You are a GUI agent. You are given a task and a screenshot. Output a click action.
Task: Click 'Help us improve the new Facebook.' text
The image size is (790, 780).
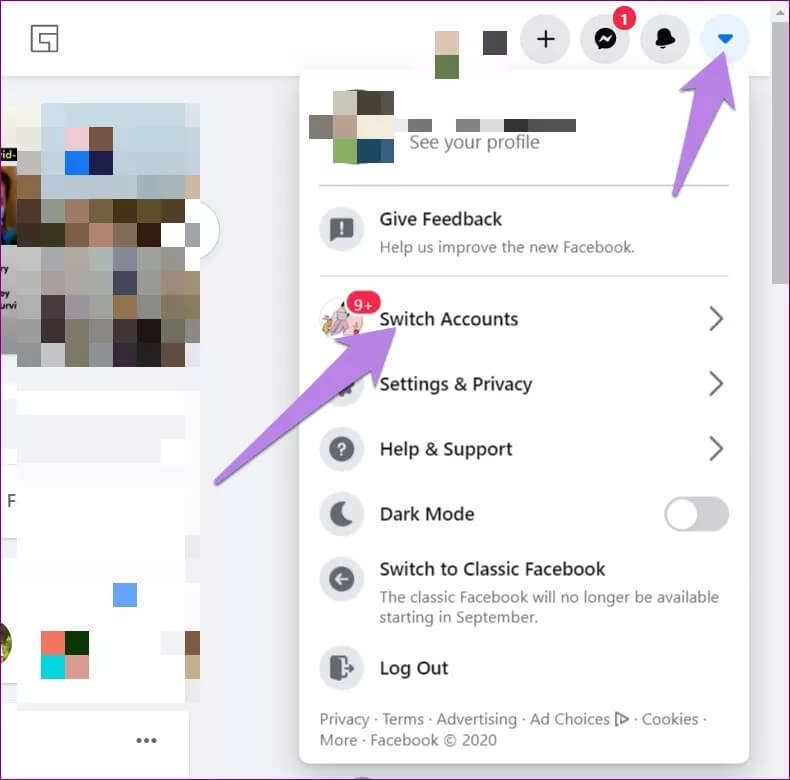pos(507,247)
